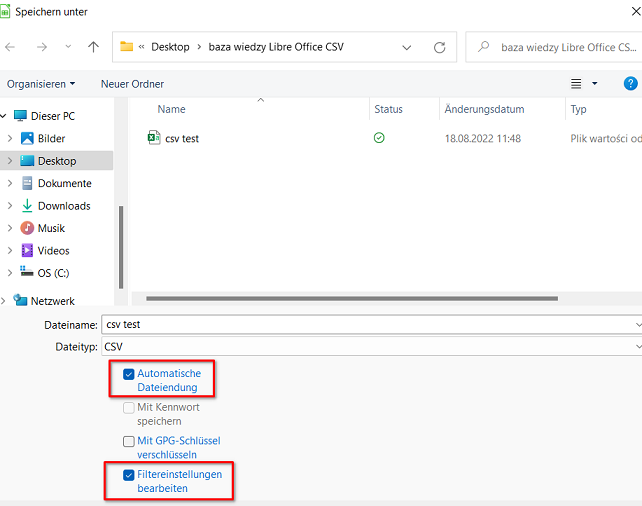Click the Downloads green arrow icon

click(27, 206)
